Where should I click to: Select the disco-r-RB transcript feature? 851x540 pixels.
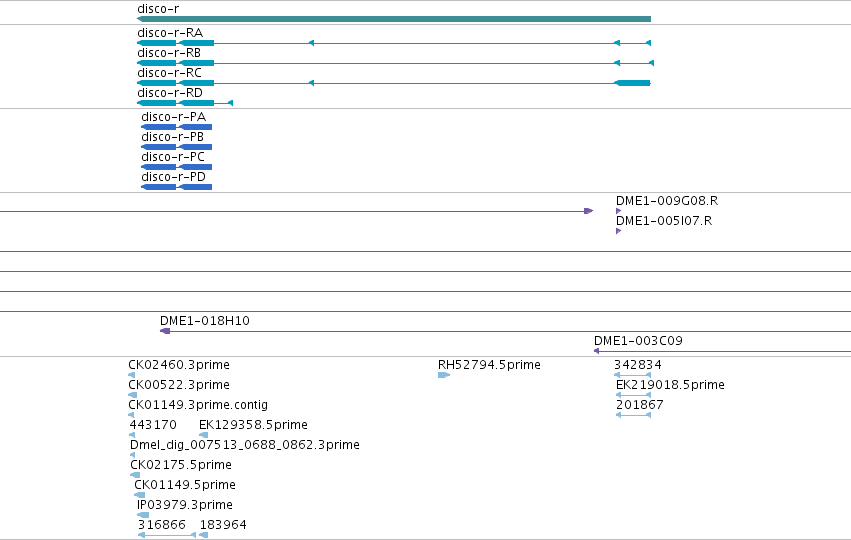pyautogui.click(x=395, y=63)
